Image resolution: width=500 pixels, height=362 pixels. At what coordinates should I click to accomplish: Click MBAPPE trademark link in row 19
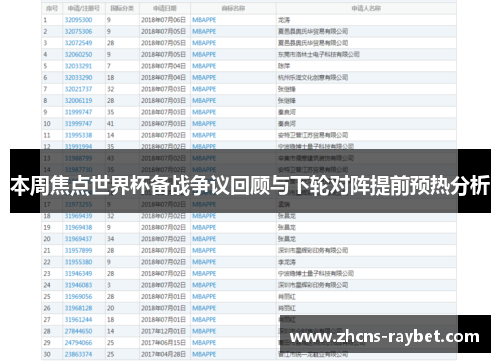coord(204,228)
